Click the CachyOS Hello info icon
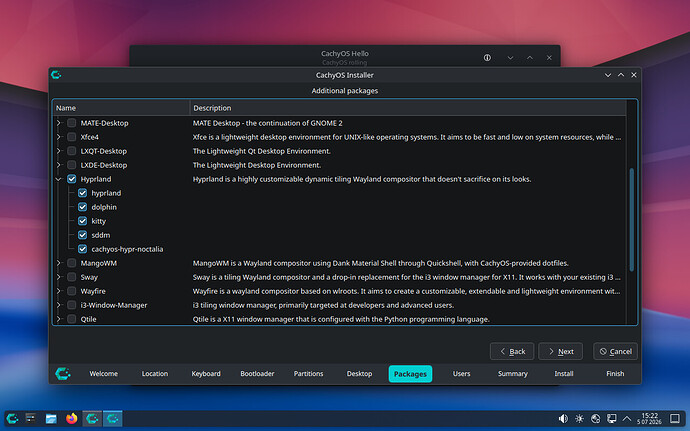Image resolution: width=690 pixels, height=431 pixels. pos(487,58)
